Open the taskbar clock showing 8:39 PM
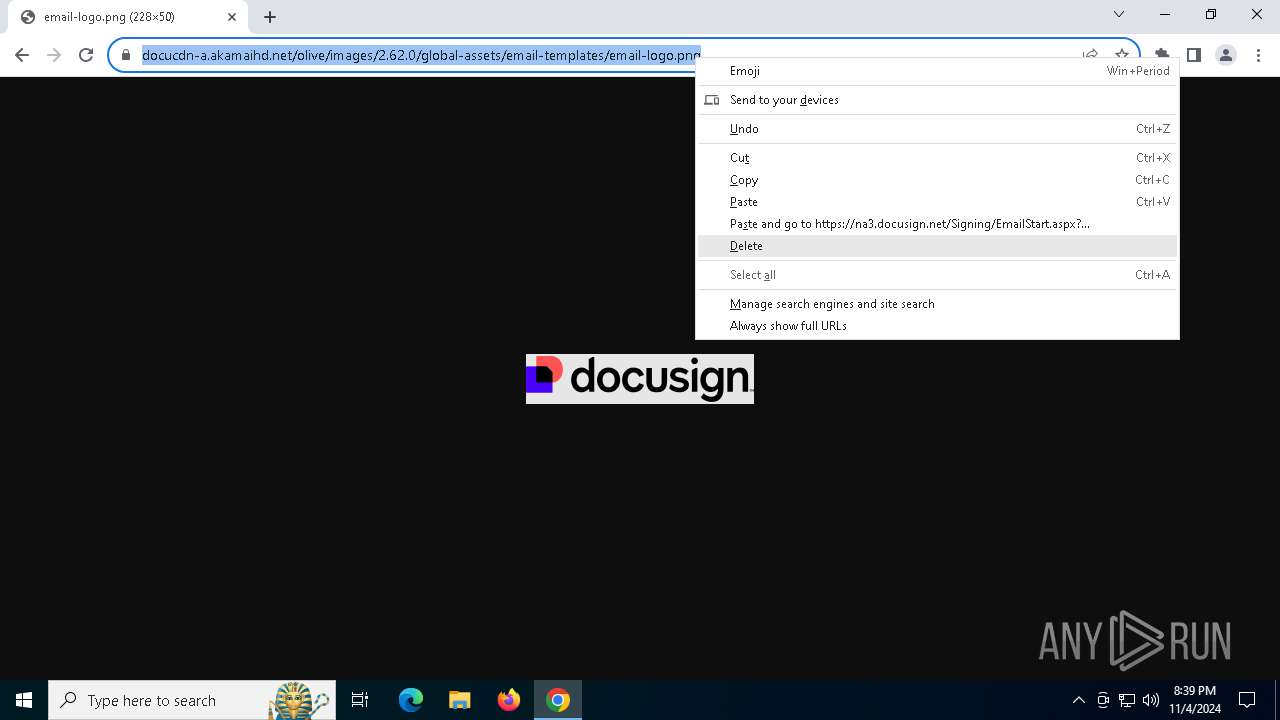The height and width of the screenshot is (720, 1280). click(x=1195, y=700)
